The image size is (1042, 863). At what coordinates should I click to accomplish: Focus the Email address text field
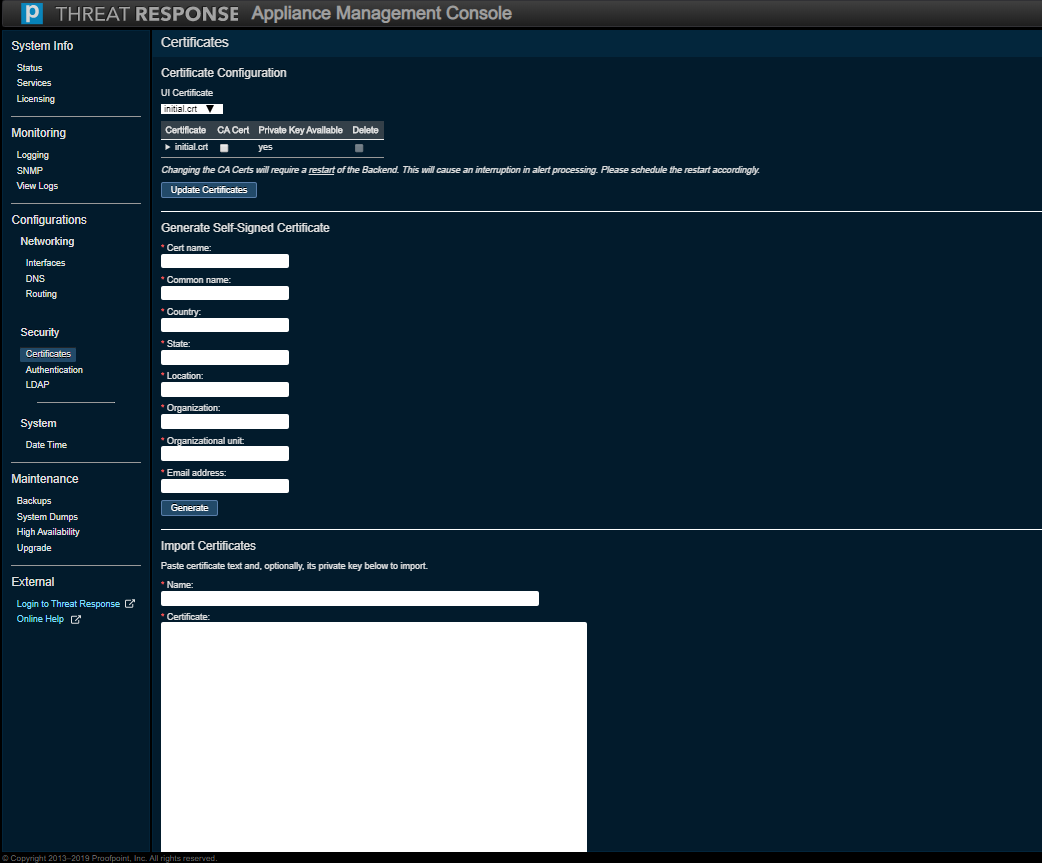click(225, 486)
